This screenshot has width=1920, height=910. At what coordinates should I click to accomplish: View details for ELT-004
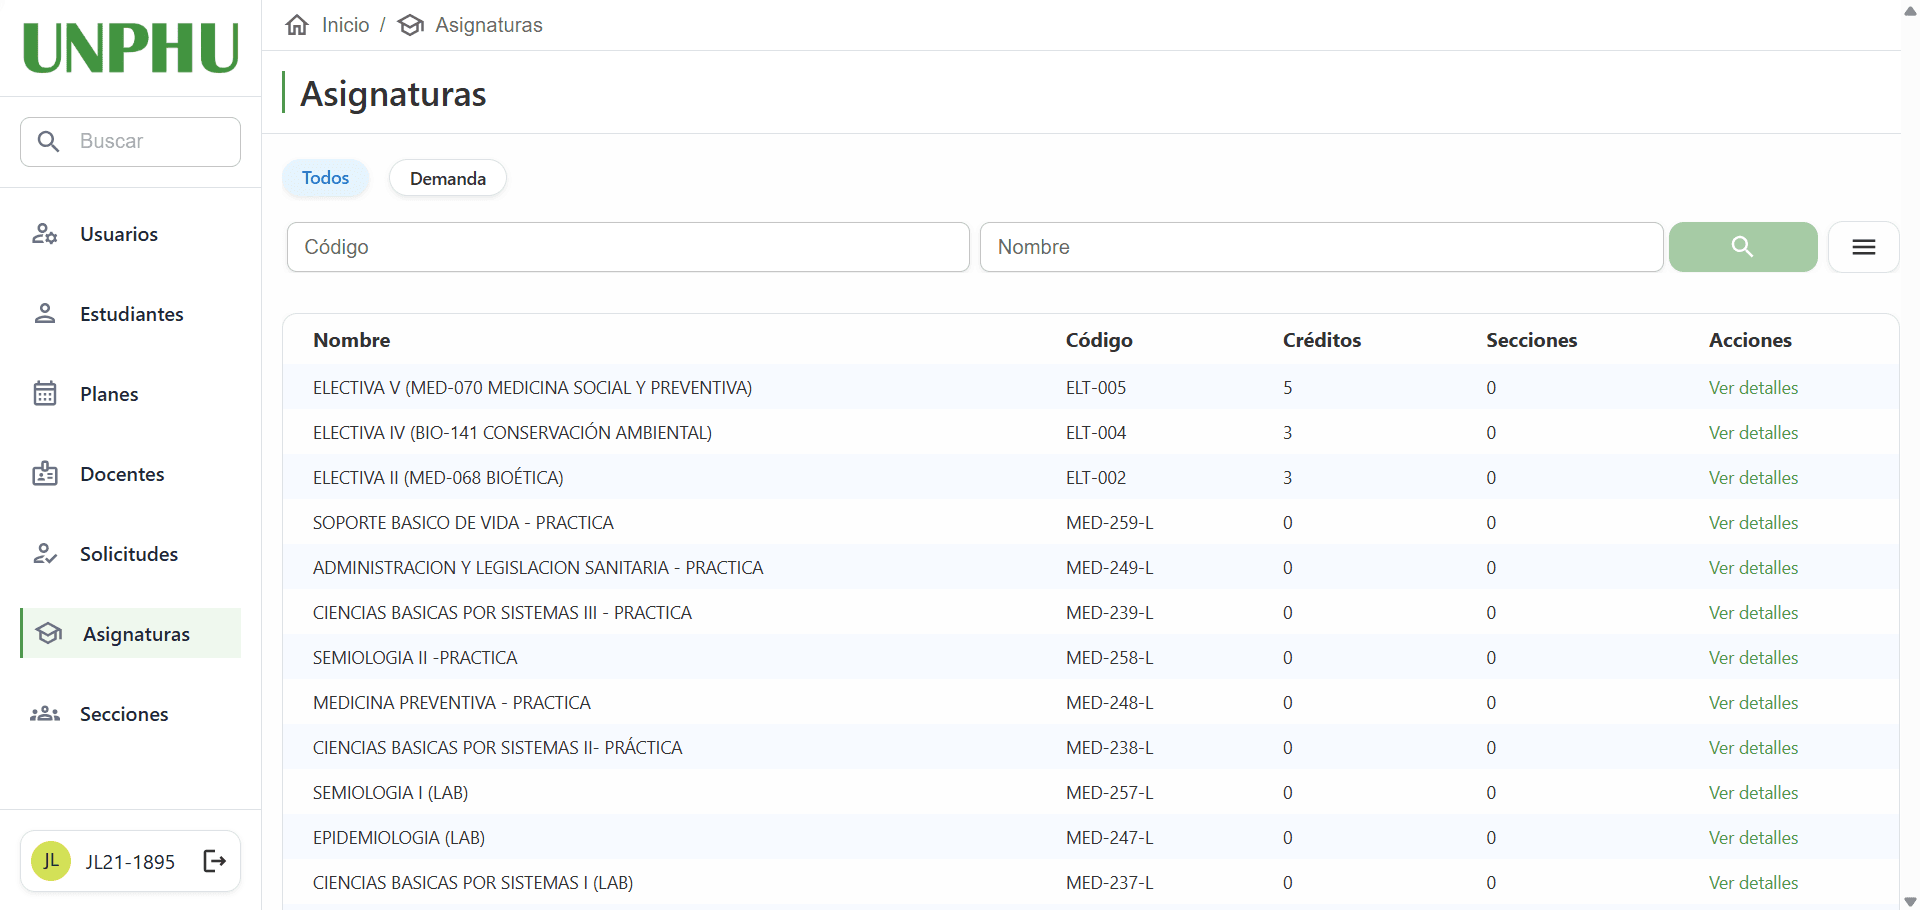[x=1753, y=433]
